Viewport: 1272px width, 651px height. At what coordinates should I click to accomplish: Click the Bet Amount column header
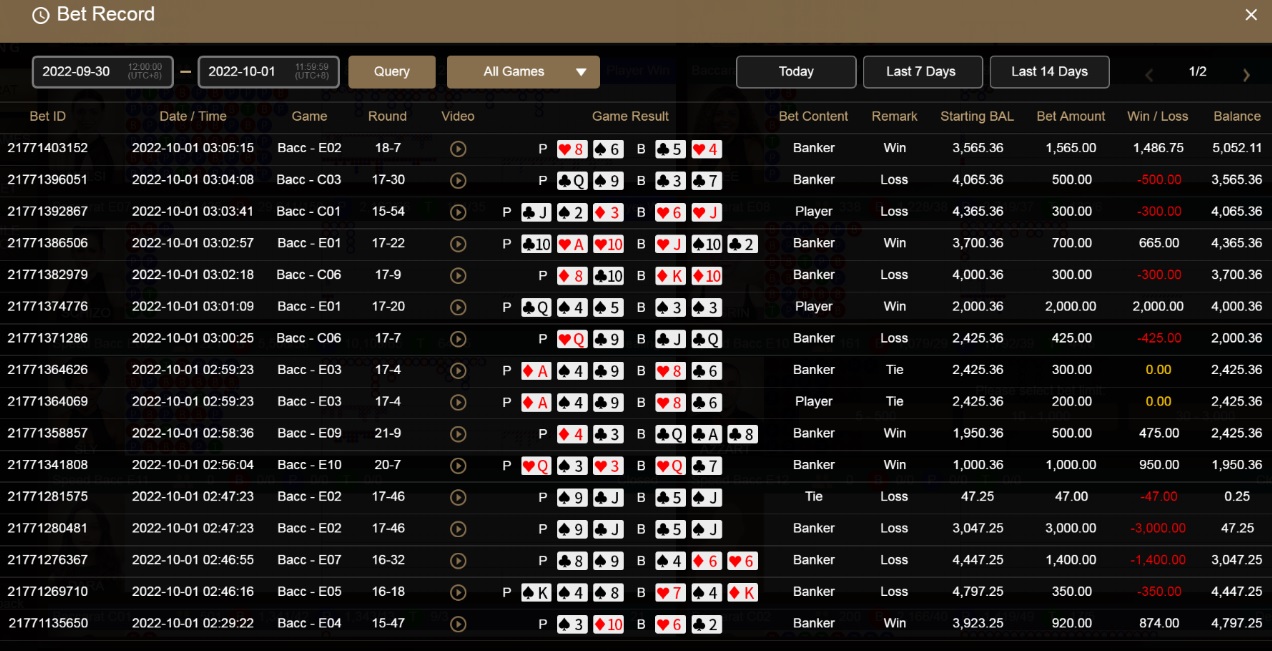[1071, 116]
